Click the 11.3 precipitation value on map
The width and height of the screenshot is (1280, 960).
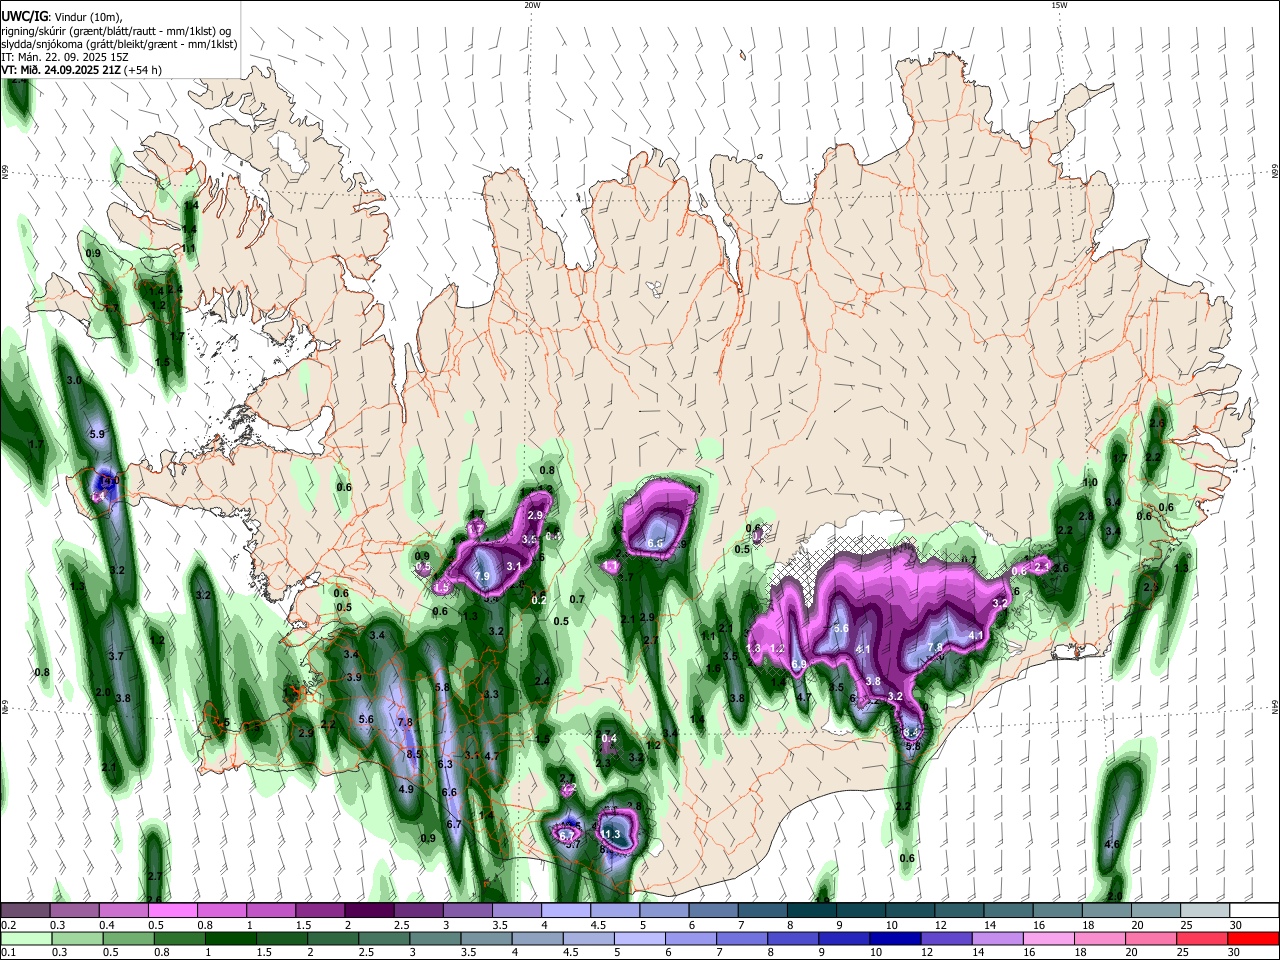(x=611, y=834)
